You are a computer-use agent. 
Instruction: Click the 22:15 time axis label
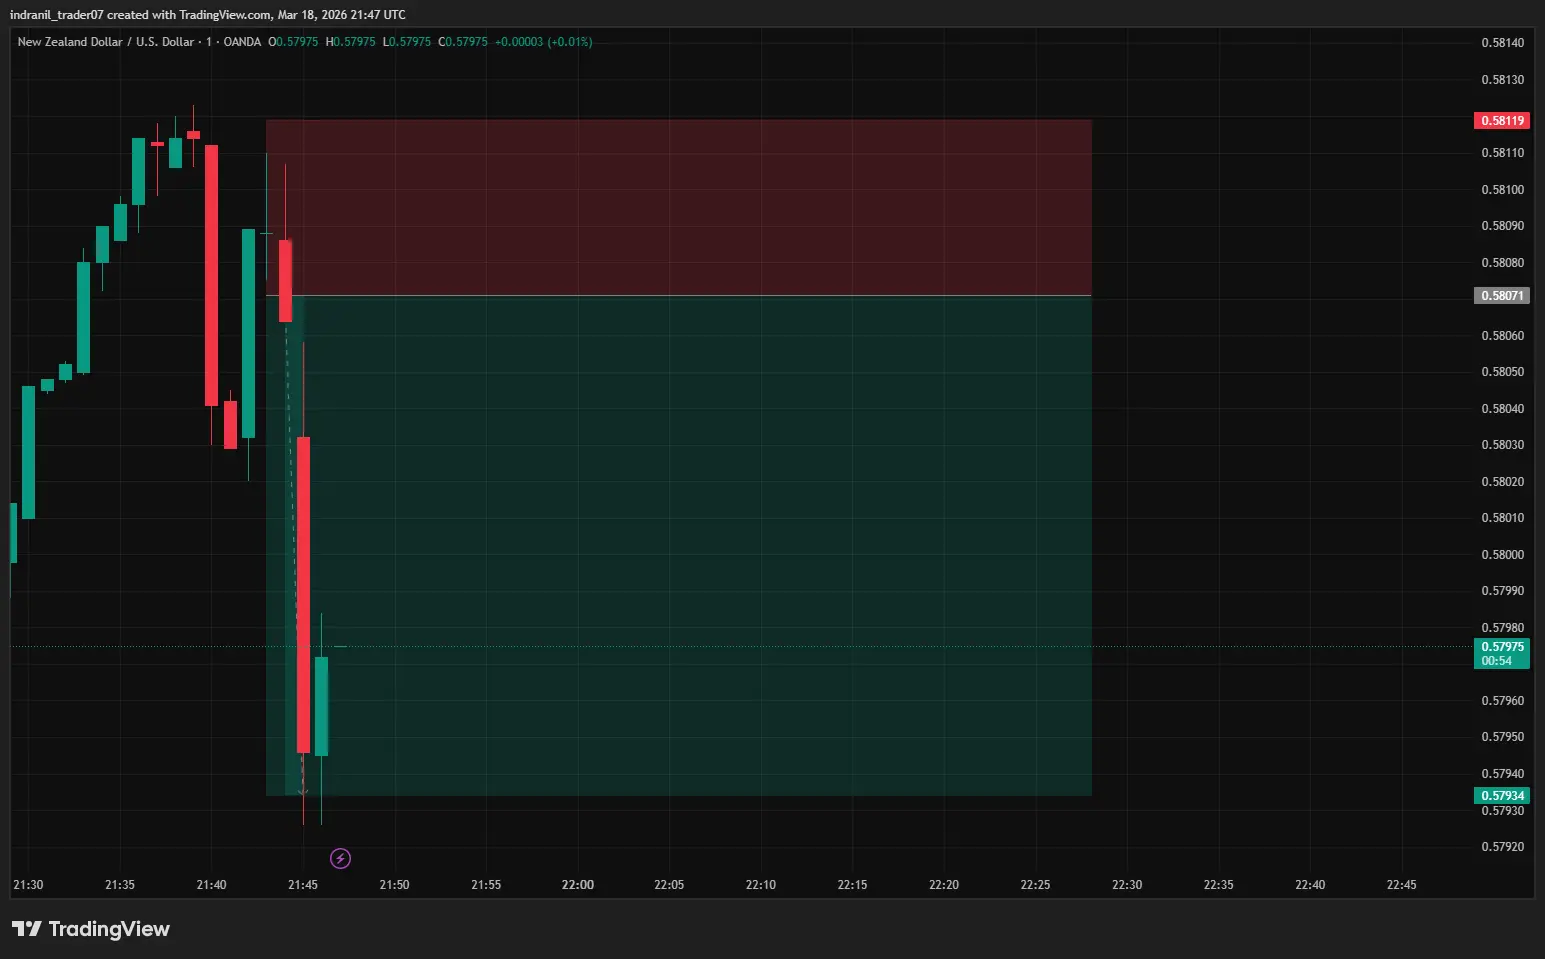click(x=853, y=885)
